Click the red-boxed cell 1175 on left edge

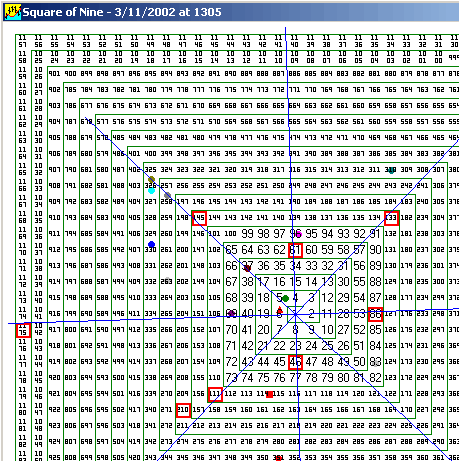click(23, 330)
